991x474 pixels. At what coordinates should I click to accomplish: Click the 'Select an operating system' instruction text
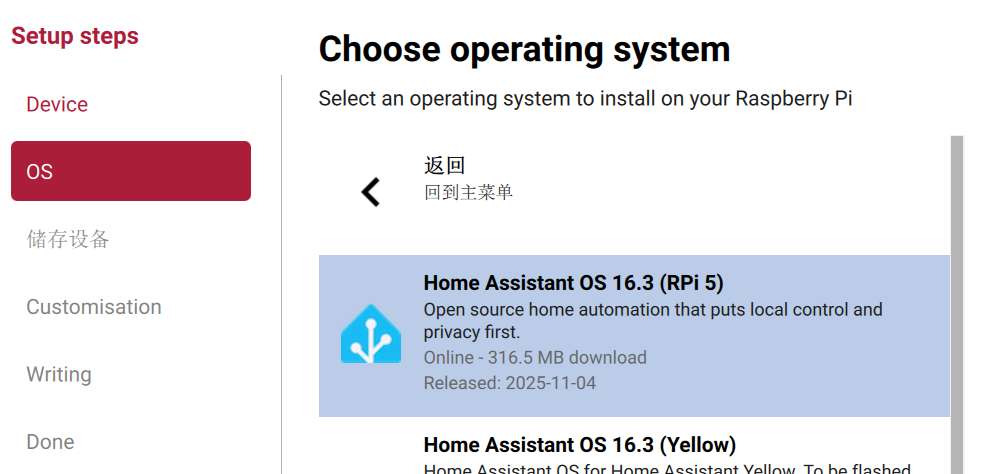(x=585, y=99)
